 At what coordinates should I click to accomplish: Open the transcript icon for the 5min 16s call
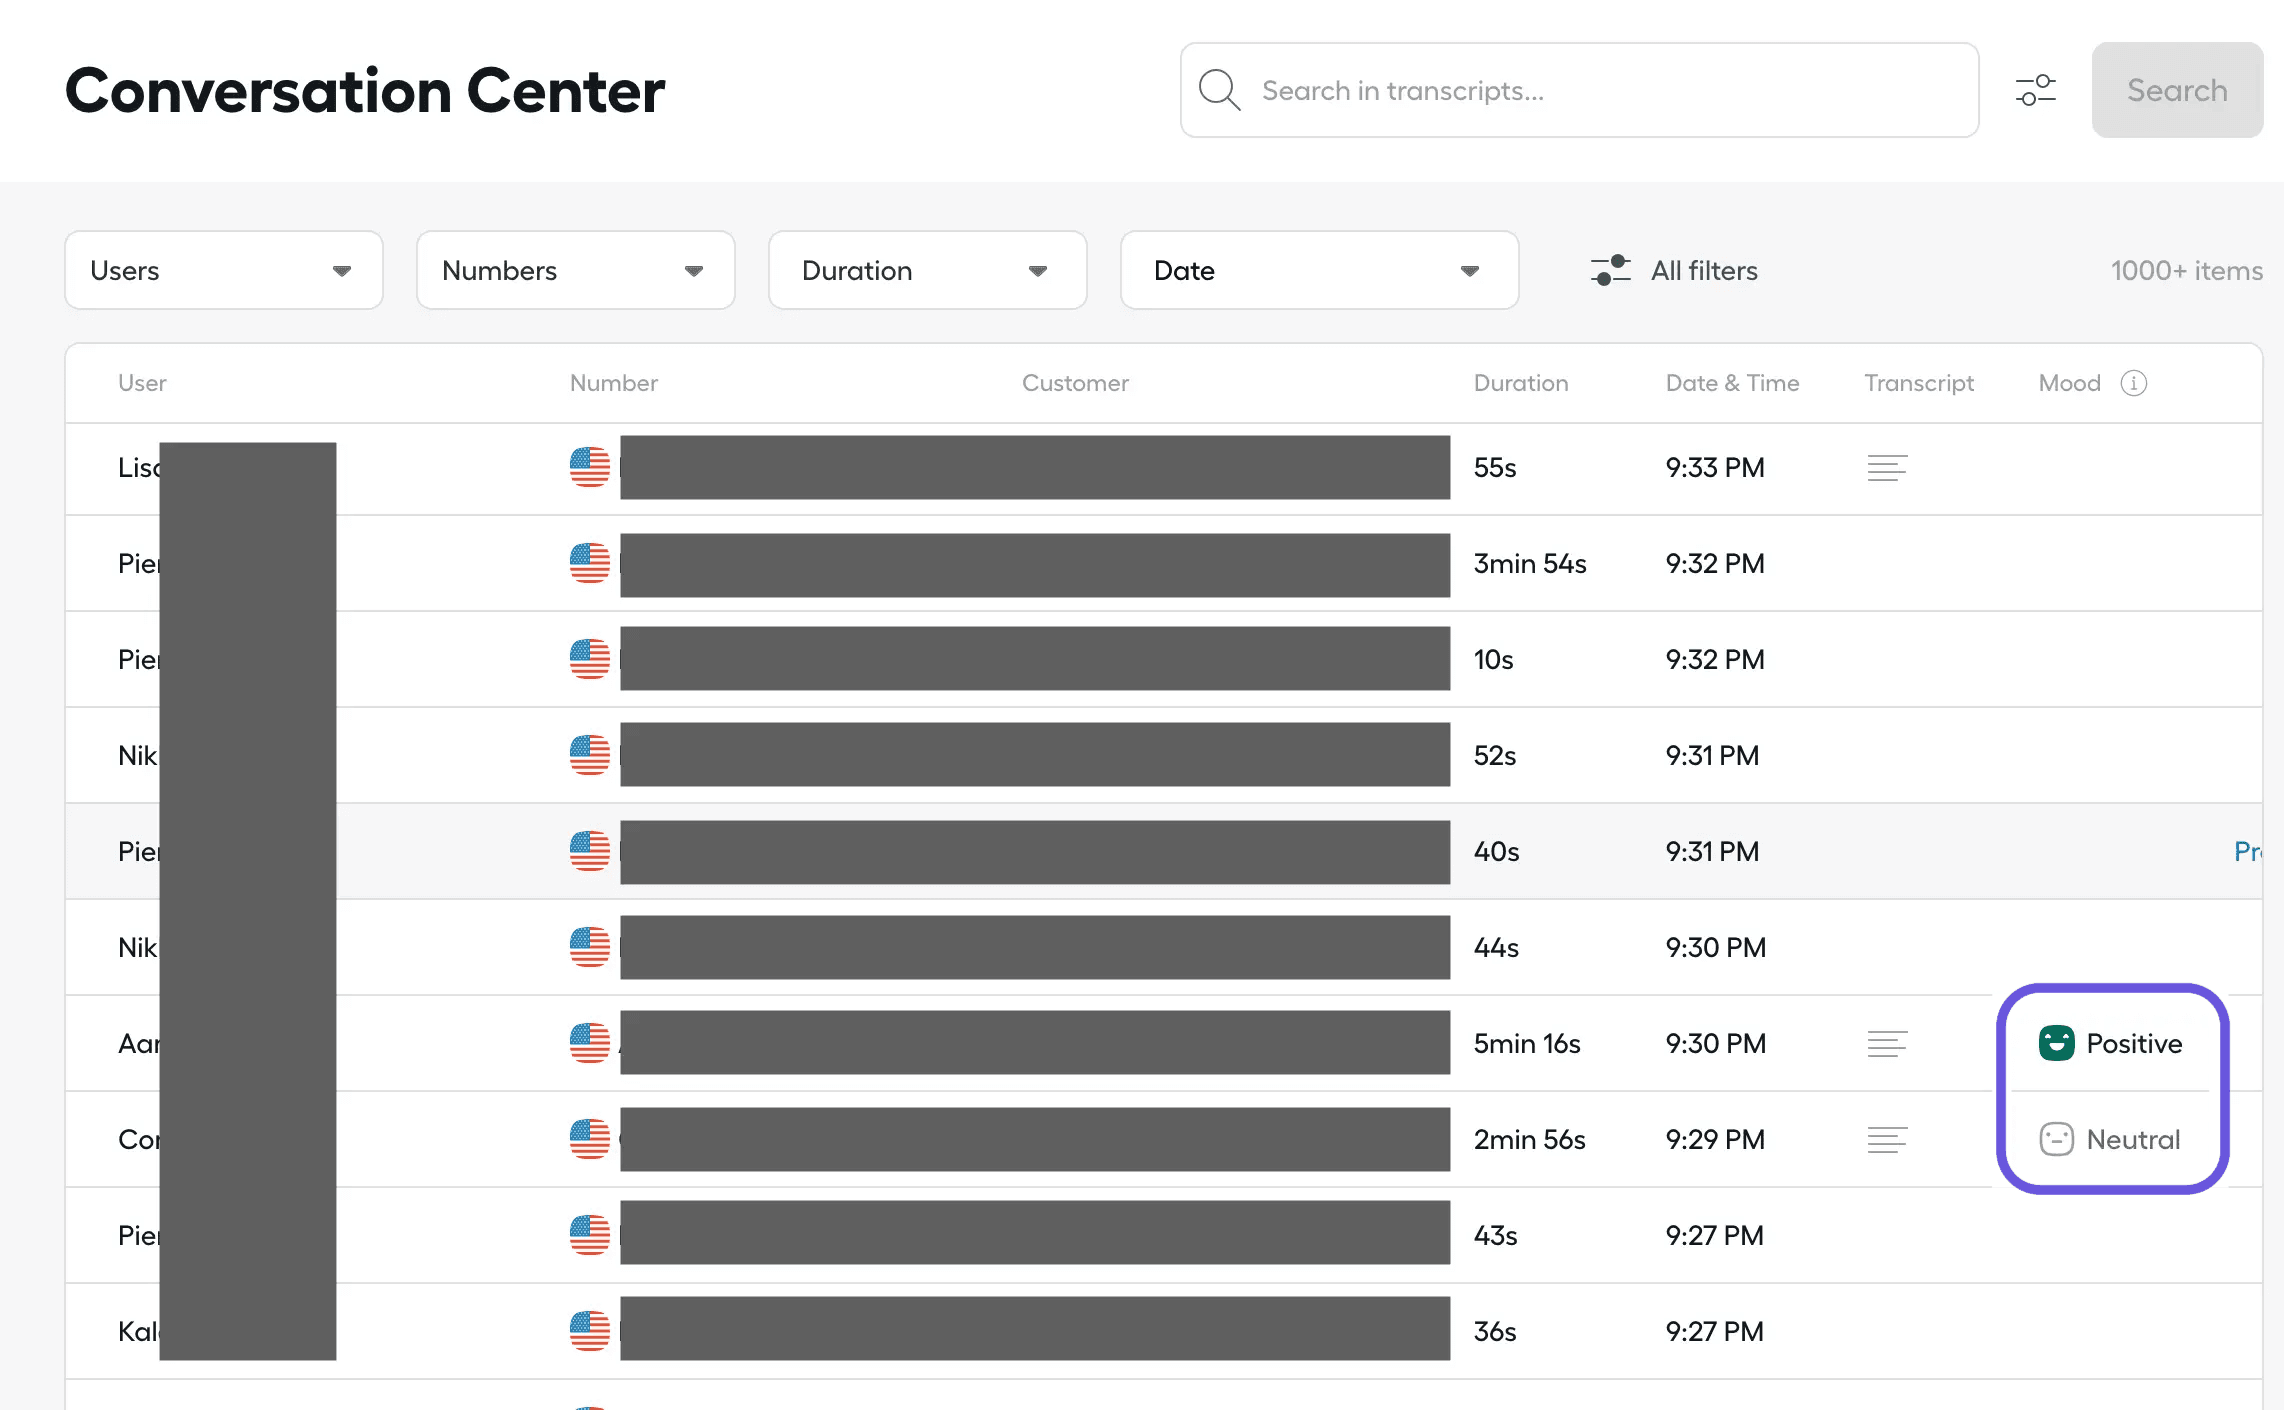coord(1887,1043)
